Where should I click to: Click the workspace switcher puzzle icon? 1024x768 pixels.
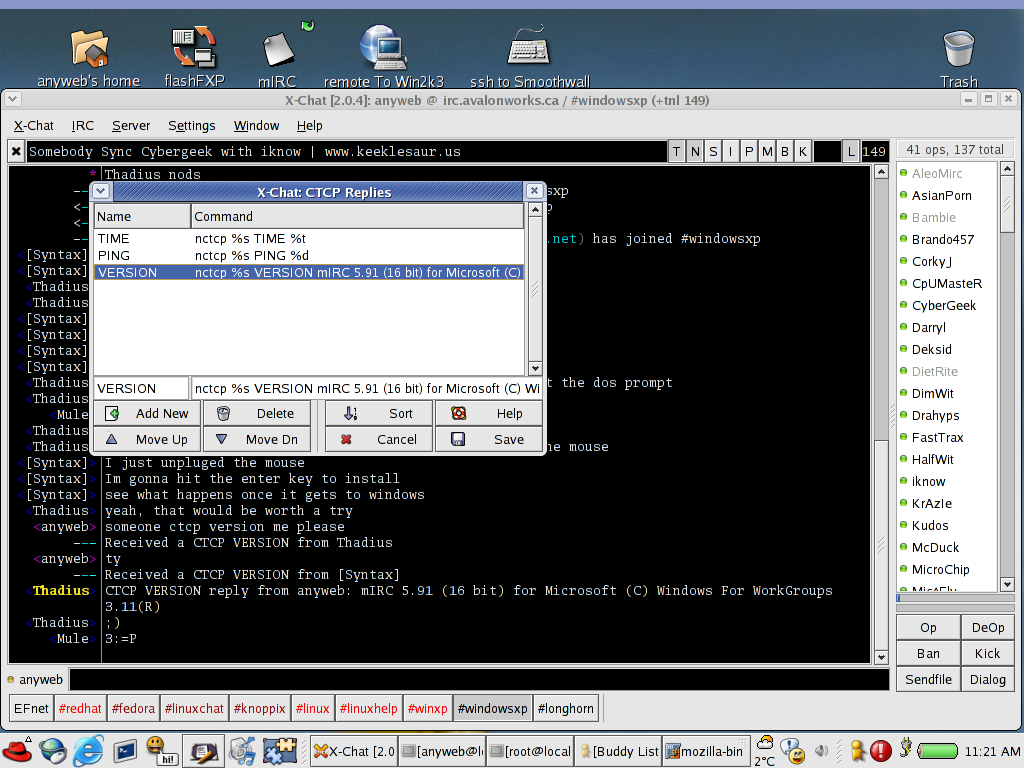coord(280,751)
